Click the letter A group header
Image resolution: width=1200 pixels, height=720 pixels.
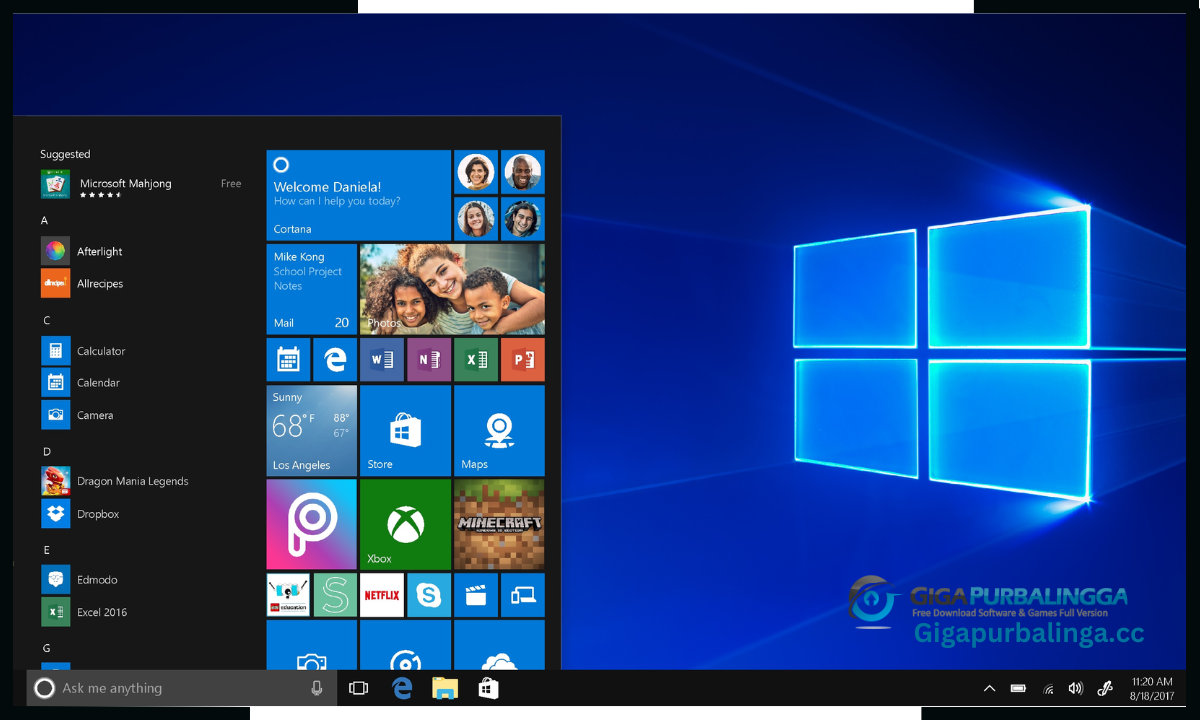(44, 220)
